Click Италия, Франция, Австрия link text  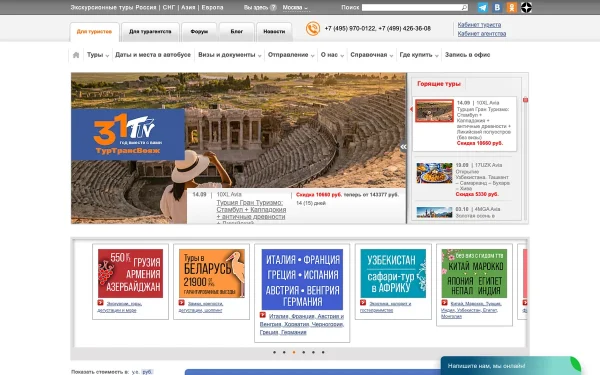(302, 324)
